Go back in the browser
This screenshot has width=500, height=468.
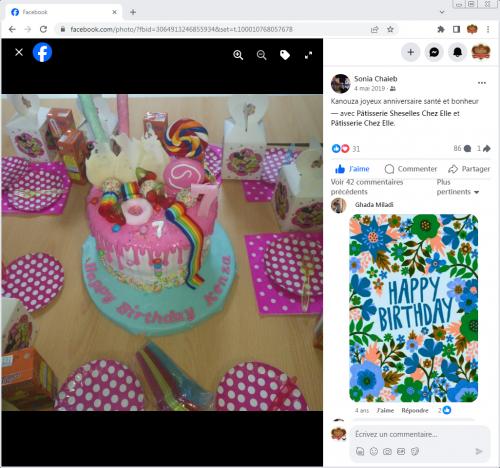(12, 29)
